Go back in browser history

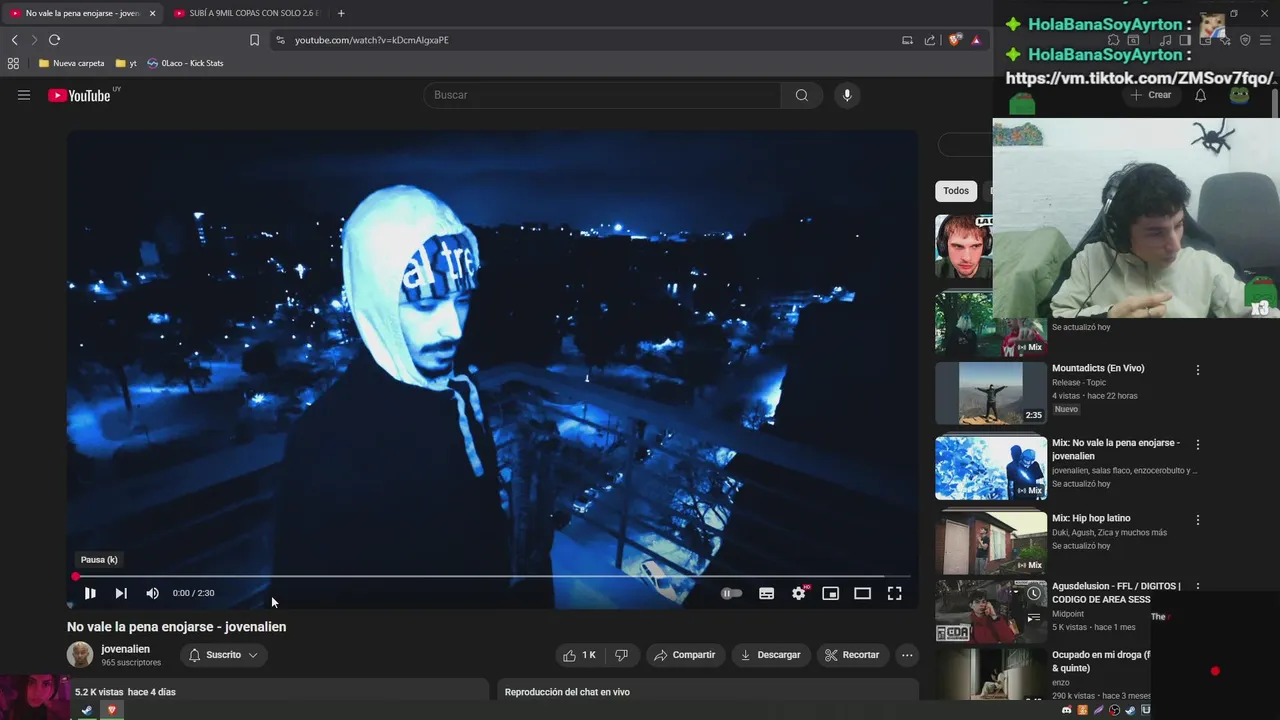coord(14,40)
